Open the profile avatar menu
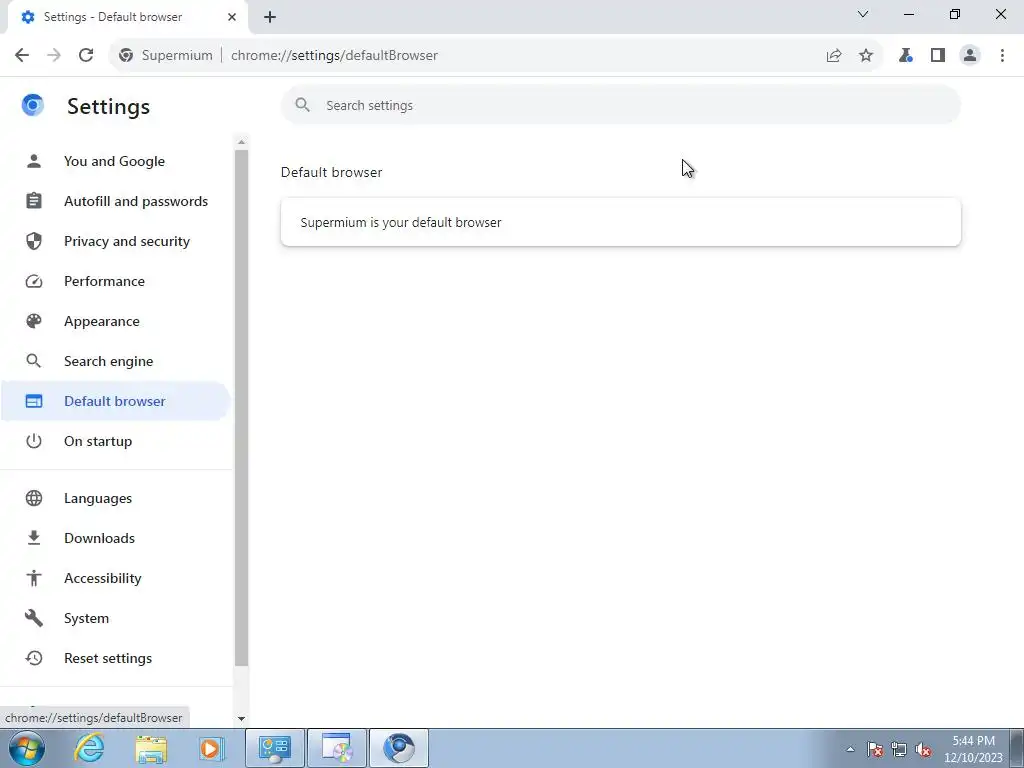The image size is (1024, 768). (970, 56)
